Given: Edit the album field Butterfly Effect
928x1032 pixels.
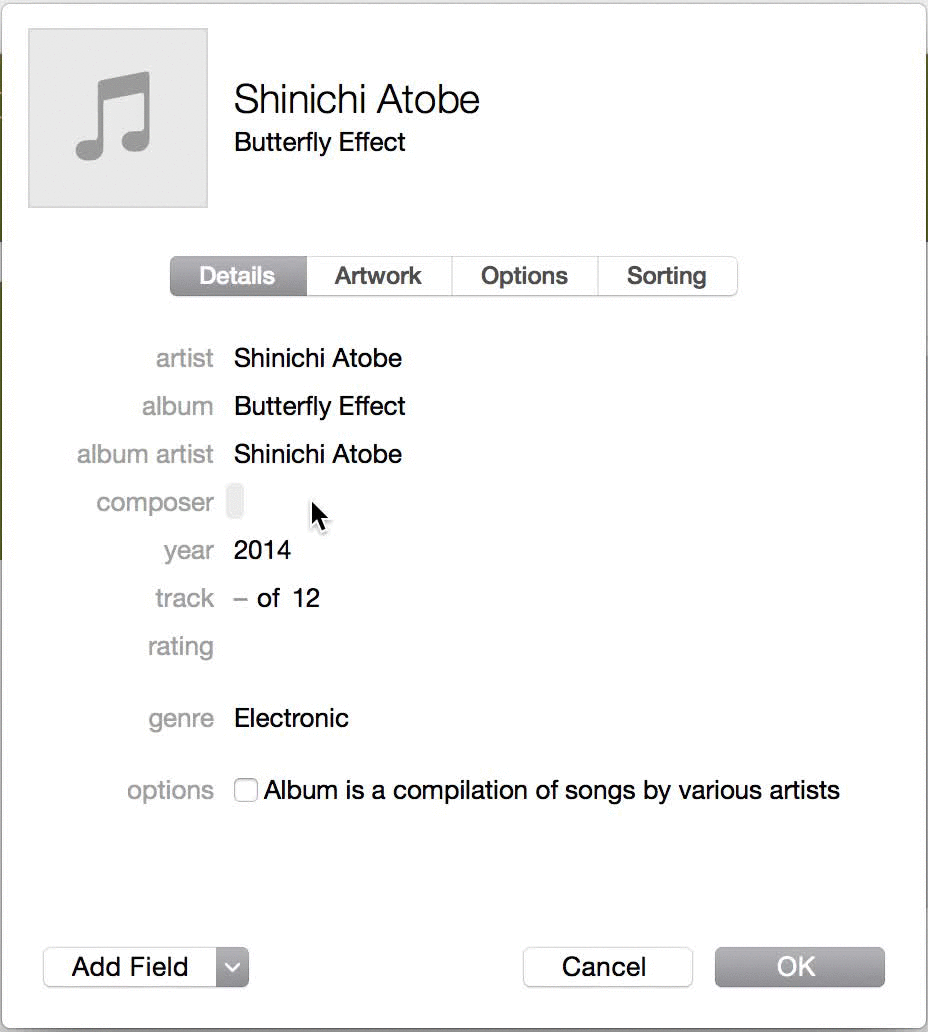Looking at the screenshot, I should point(320,406).
